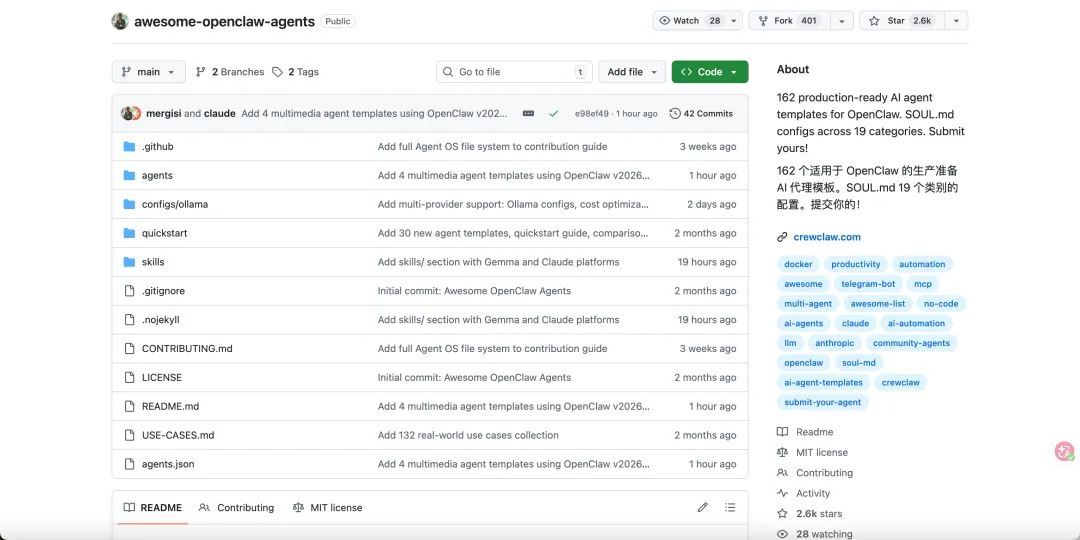The image size is (1080, 540).
Task: Expand the Watch notifications dropdown arrow
Action: [734, 21]
